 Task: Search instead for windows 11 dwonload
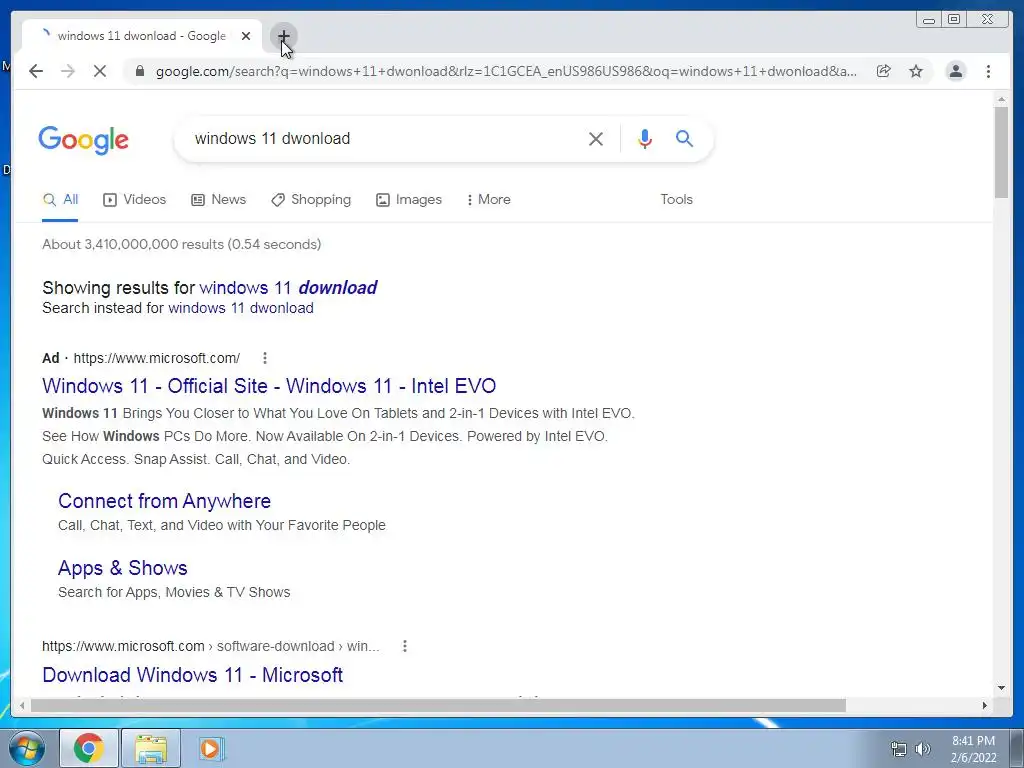pos(241,308)
